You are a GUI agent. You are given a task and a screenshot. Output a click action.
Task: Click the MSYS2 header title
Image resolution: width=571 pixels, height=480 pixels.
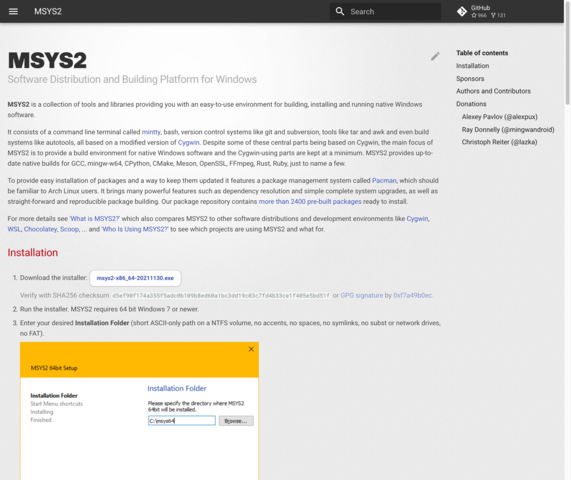tap(48, 11)
